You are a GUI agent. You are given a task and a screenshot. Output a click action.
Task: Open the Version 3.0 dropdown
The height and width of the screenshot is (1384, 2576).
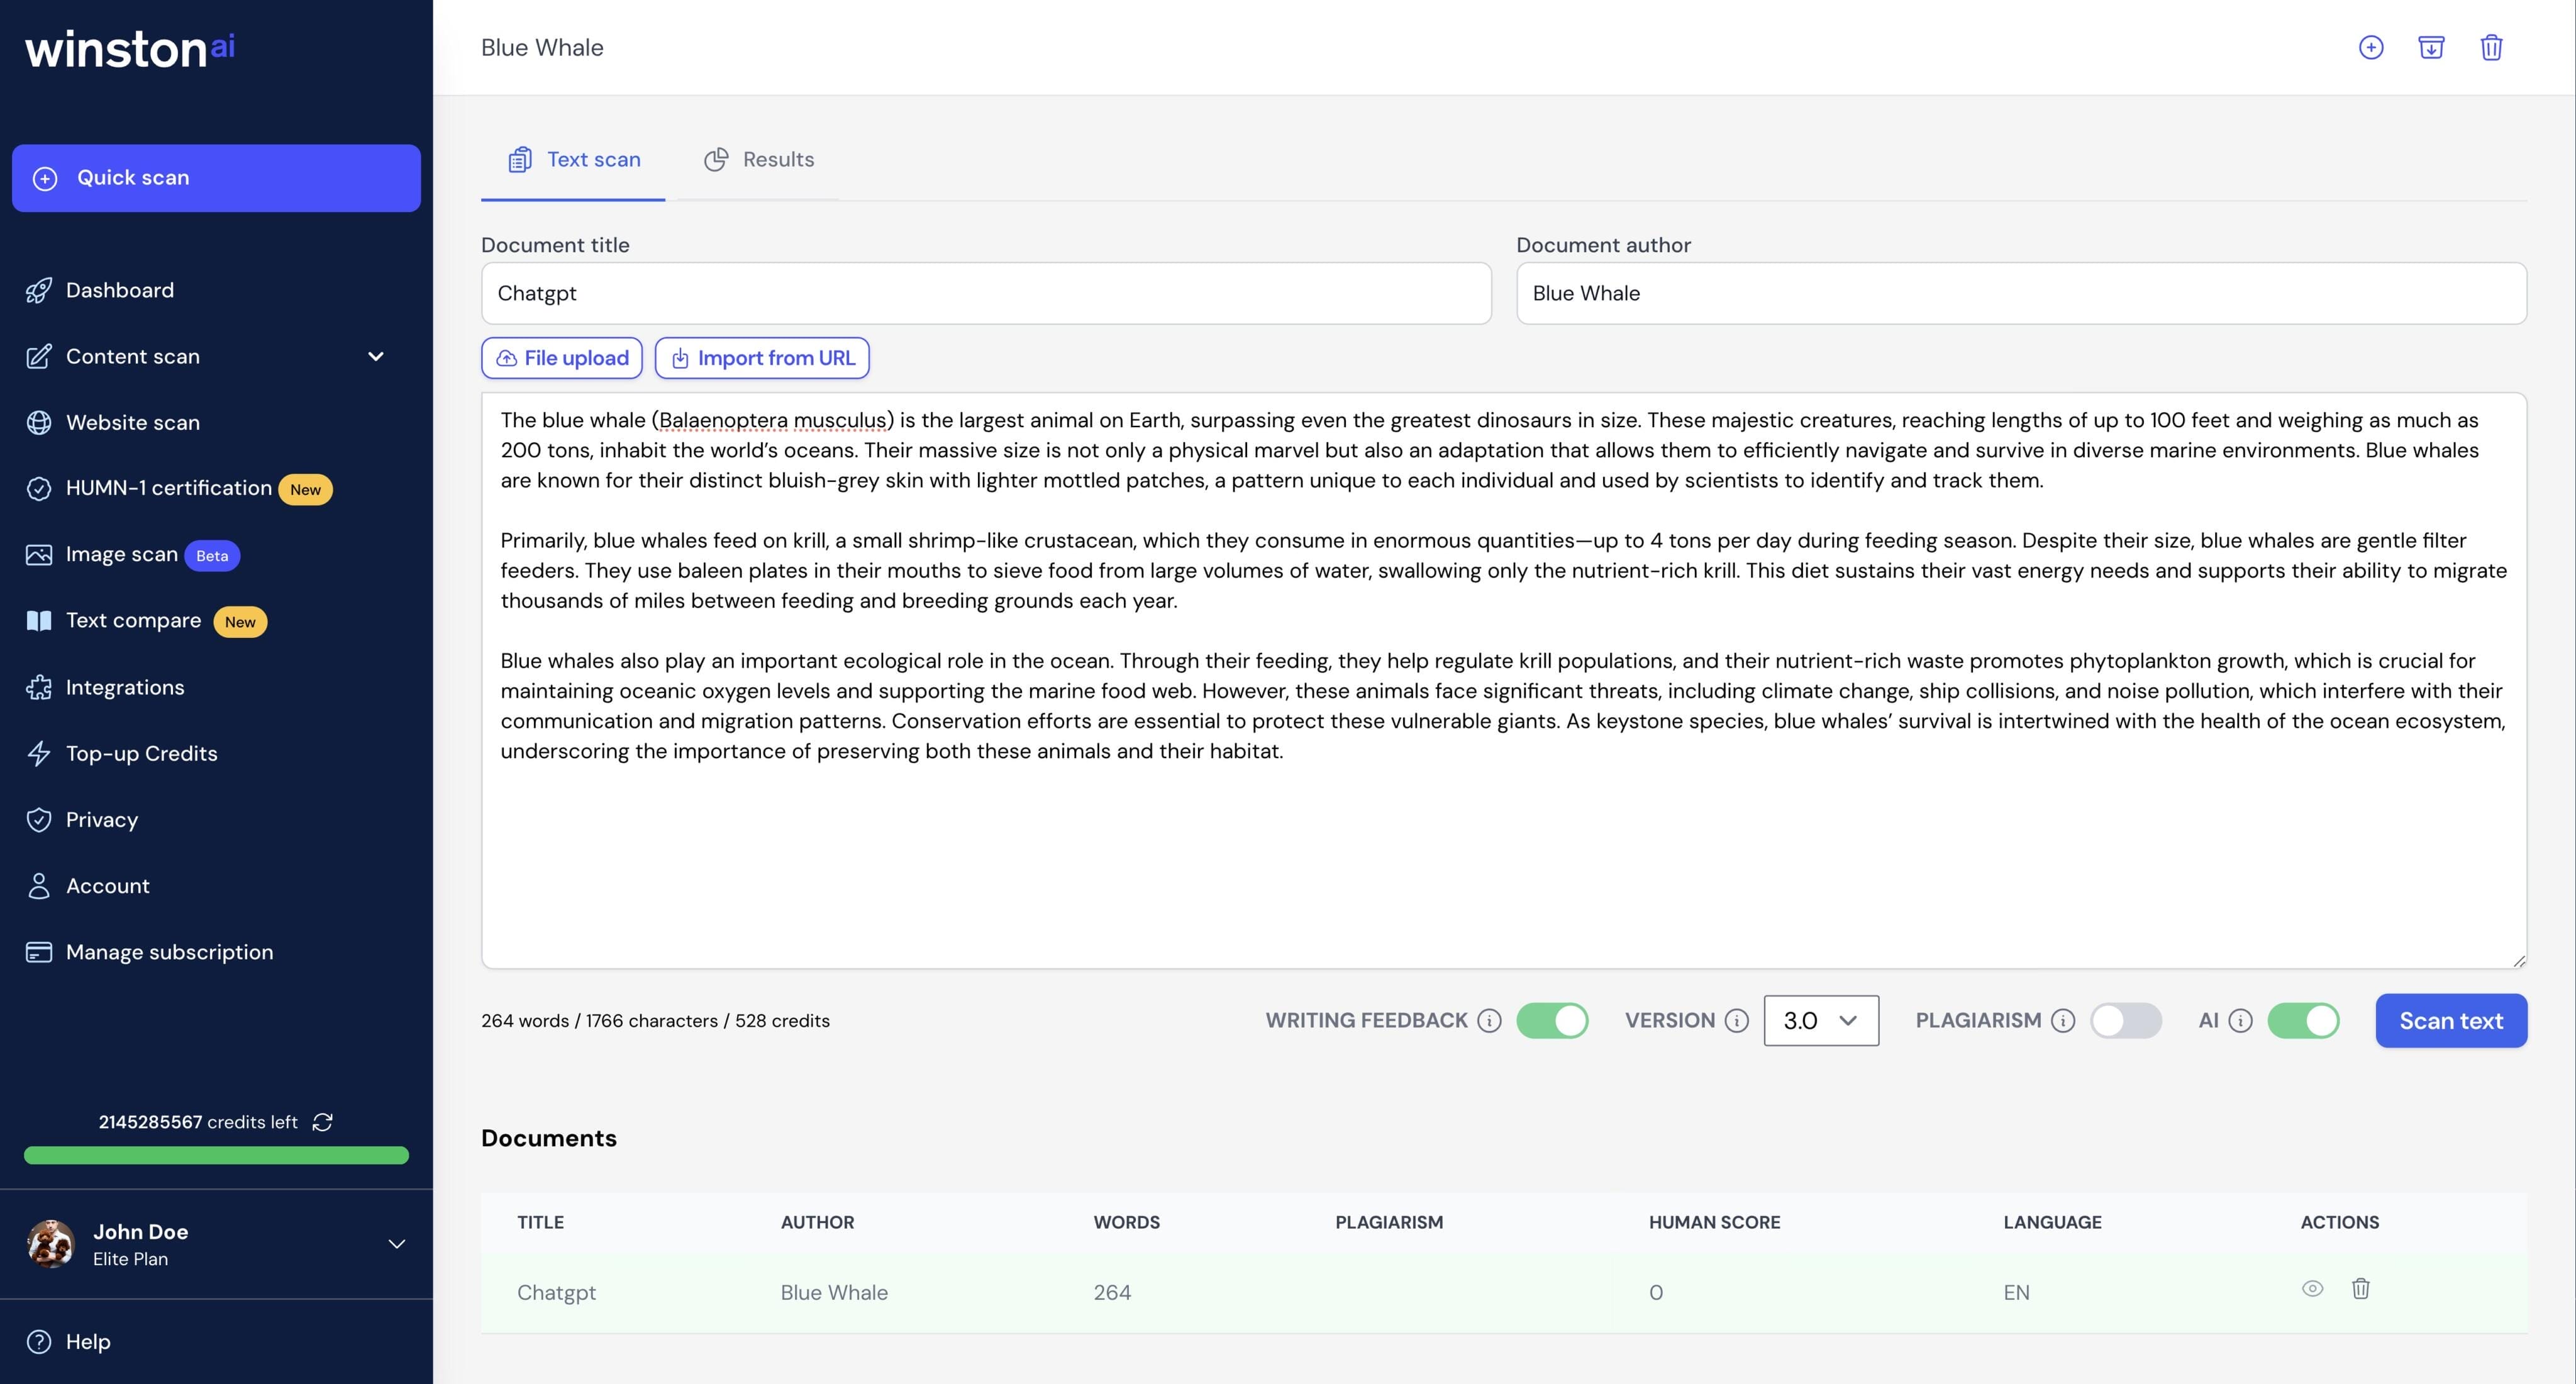pyautogui.click(x=1820, y=1021)
